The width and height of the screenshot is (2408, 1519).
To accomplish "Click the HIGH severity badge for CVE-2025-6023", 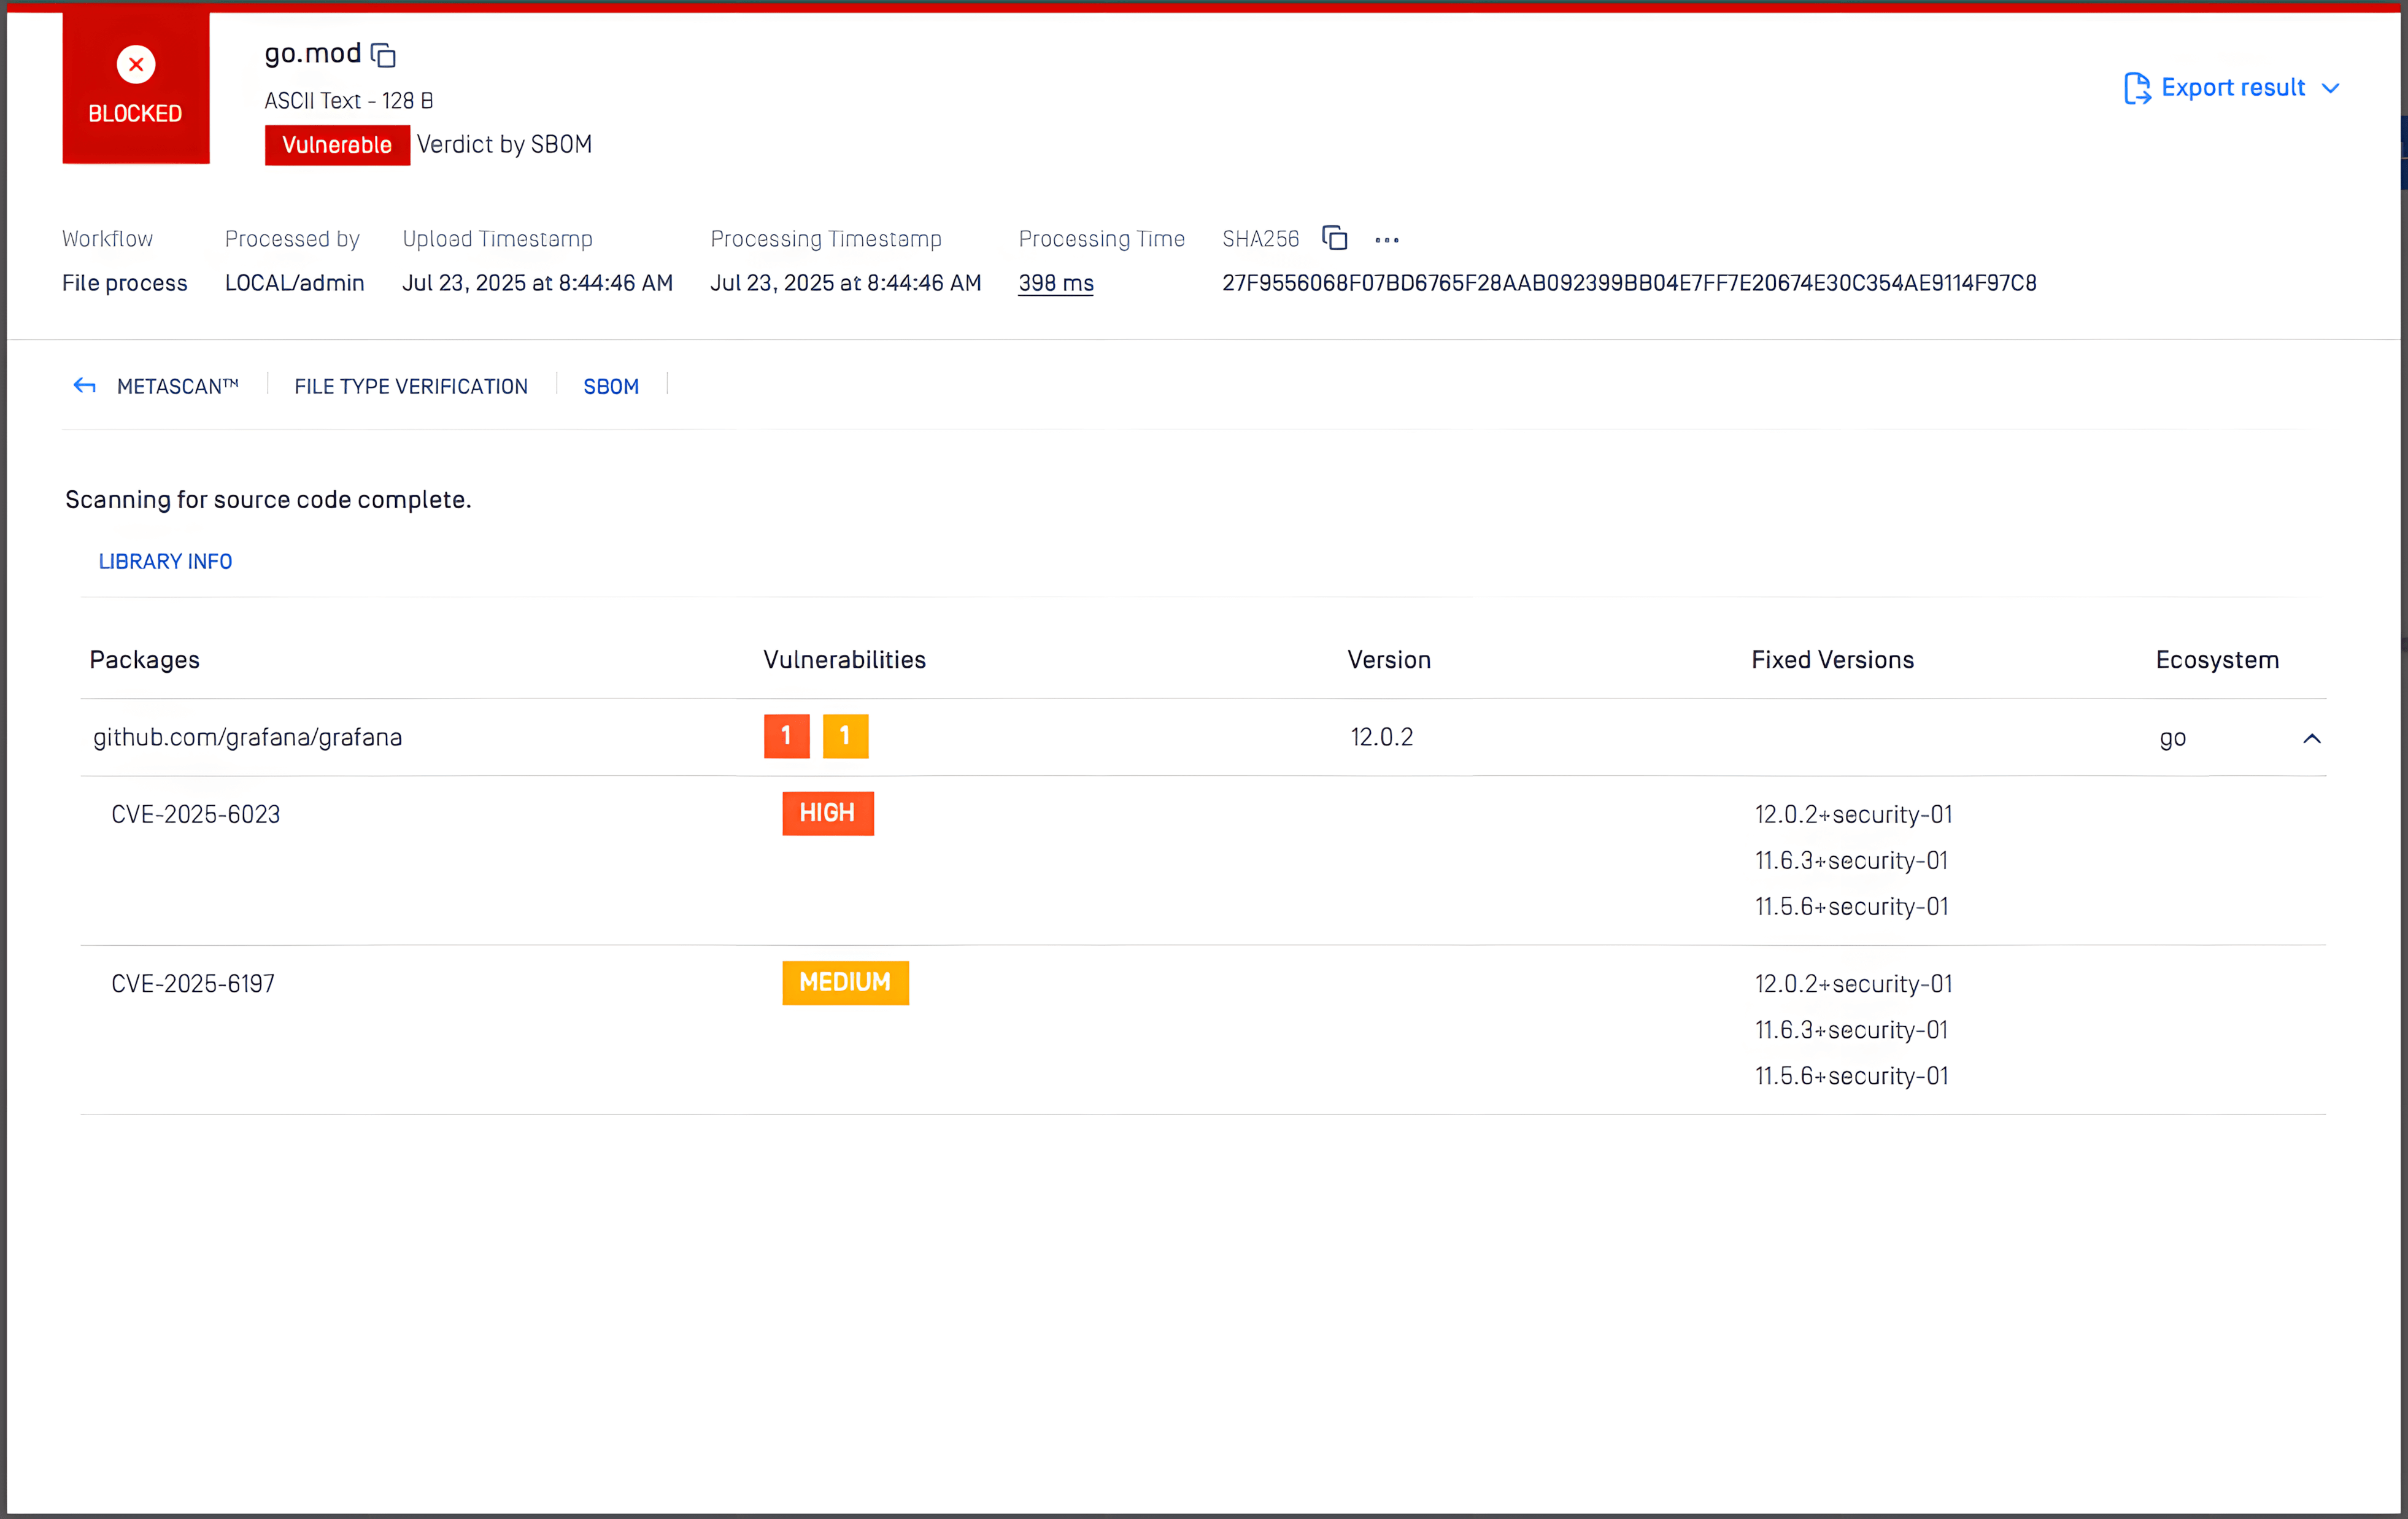I will pos(827,813).
